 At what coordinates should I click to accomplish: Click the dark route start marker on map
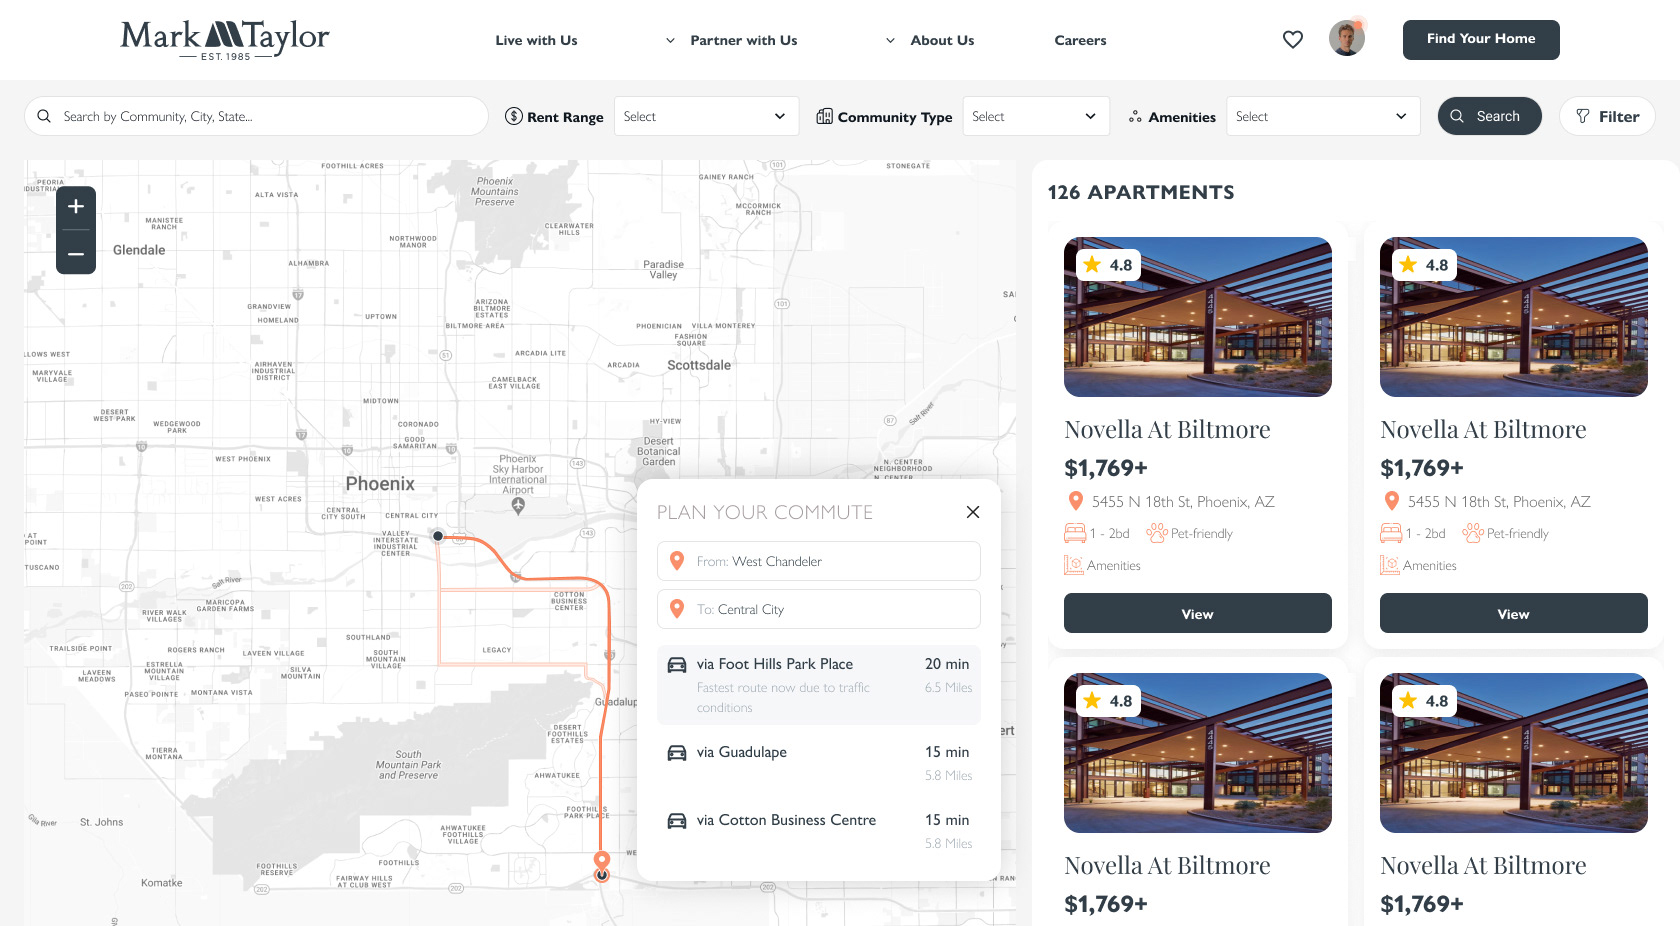click(438, 536)
